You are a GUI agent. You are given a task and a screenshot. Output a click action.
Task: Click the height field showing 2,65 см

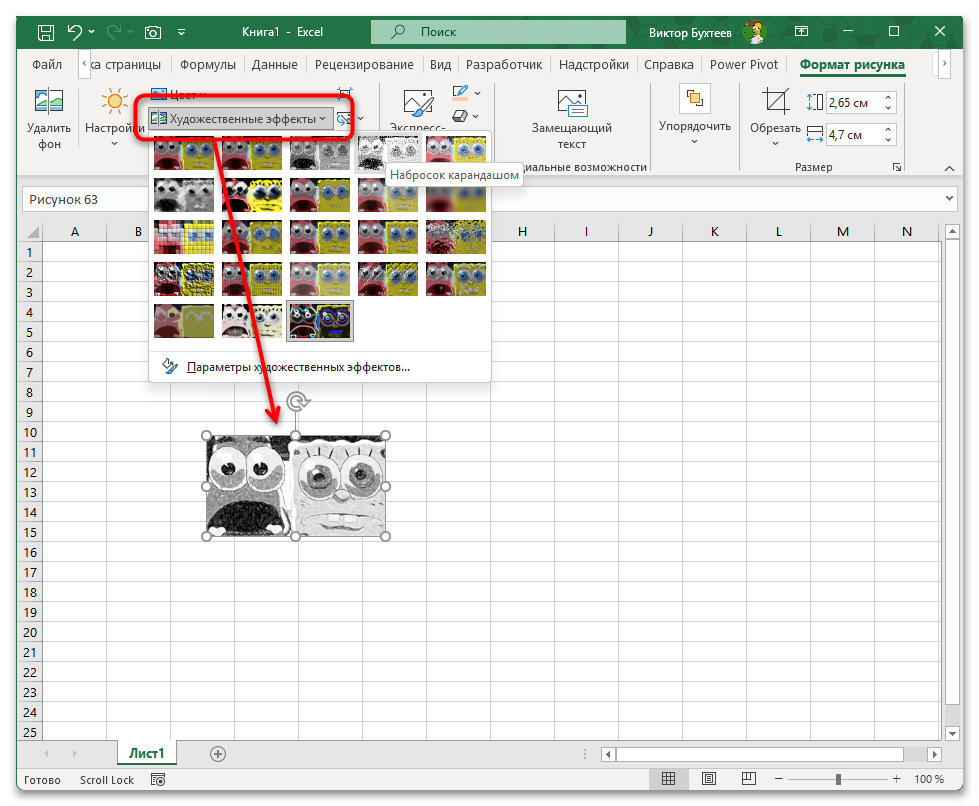tap(853, 102)
